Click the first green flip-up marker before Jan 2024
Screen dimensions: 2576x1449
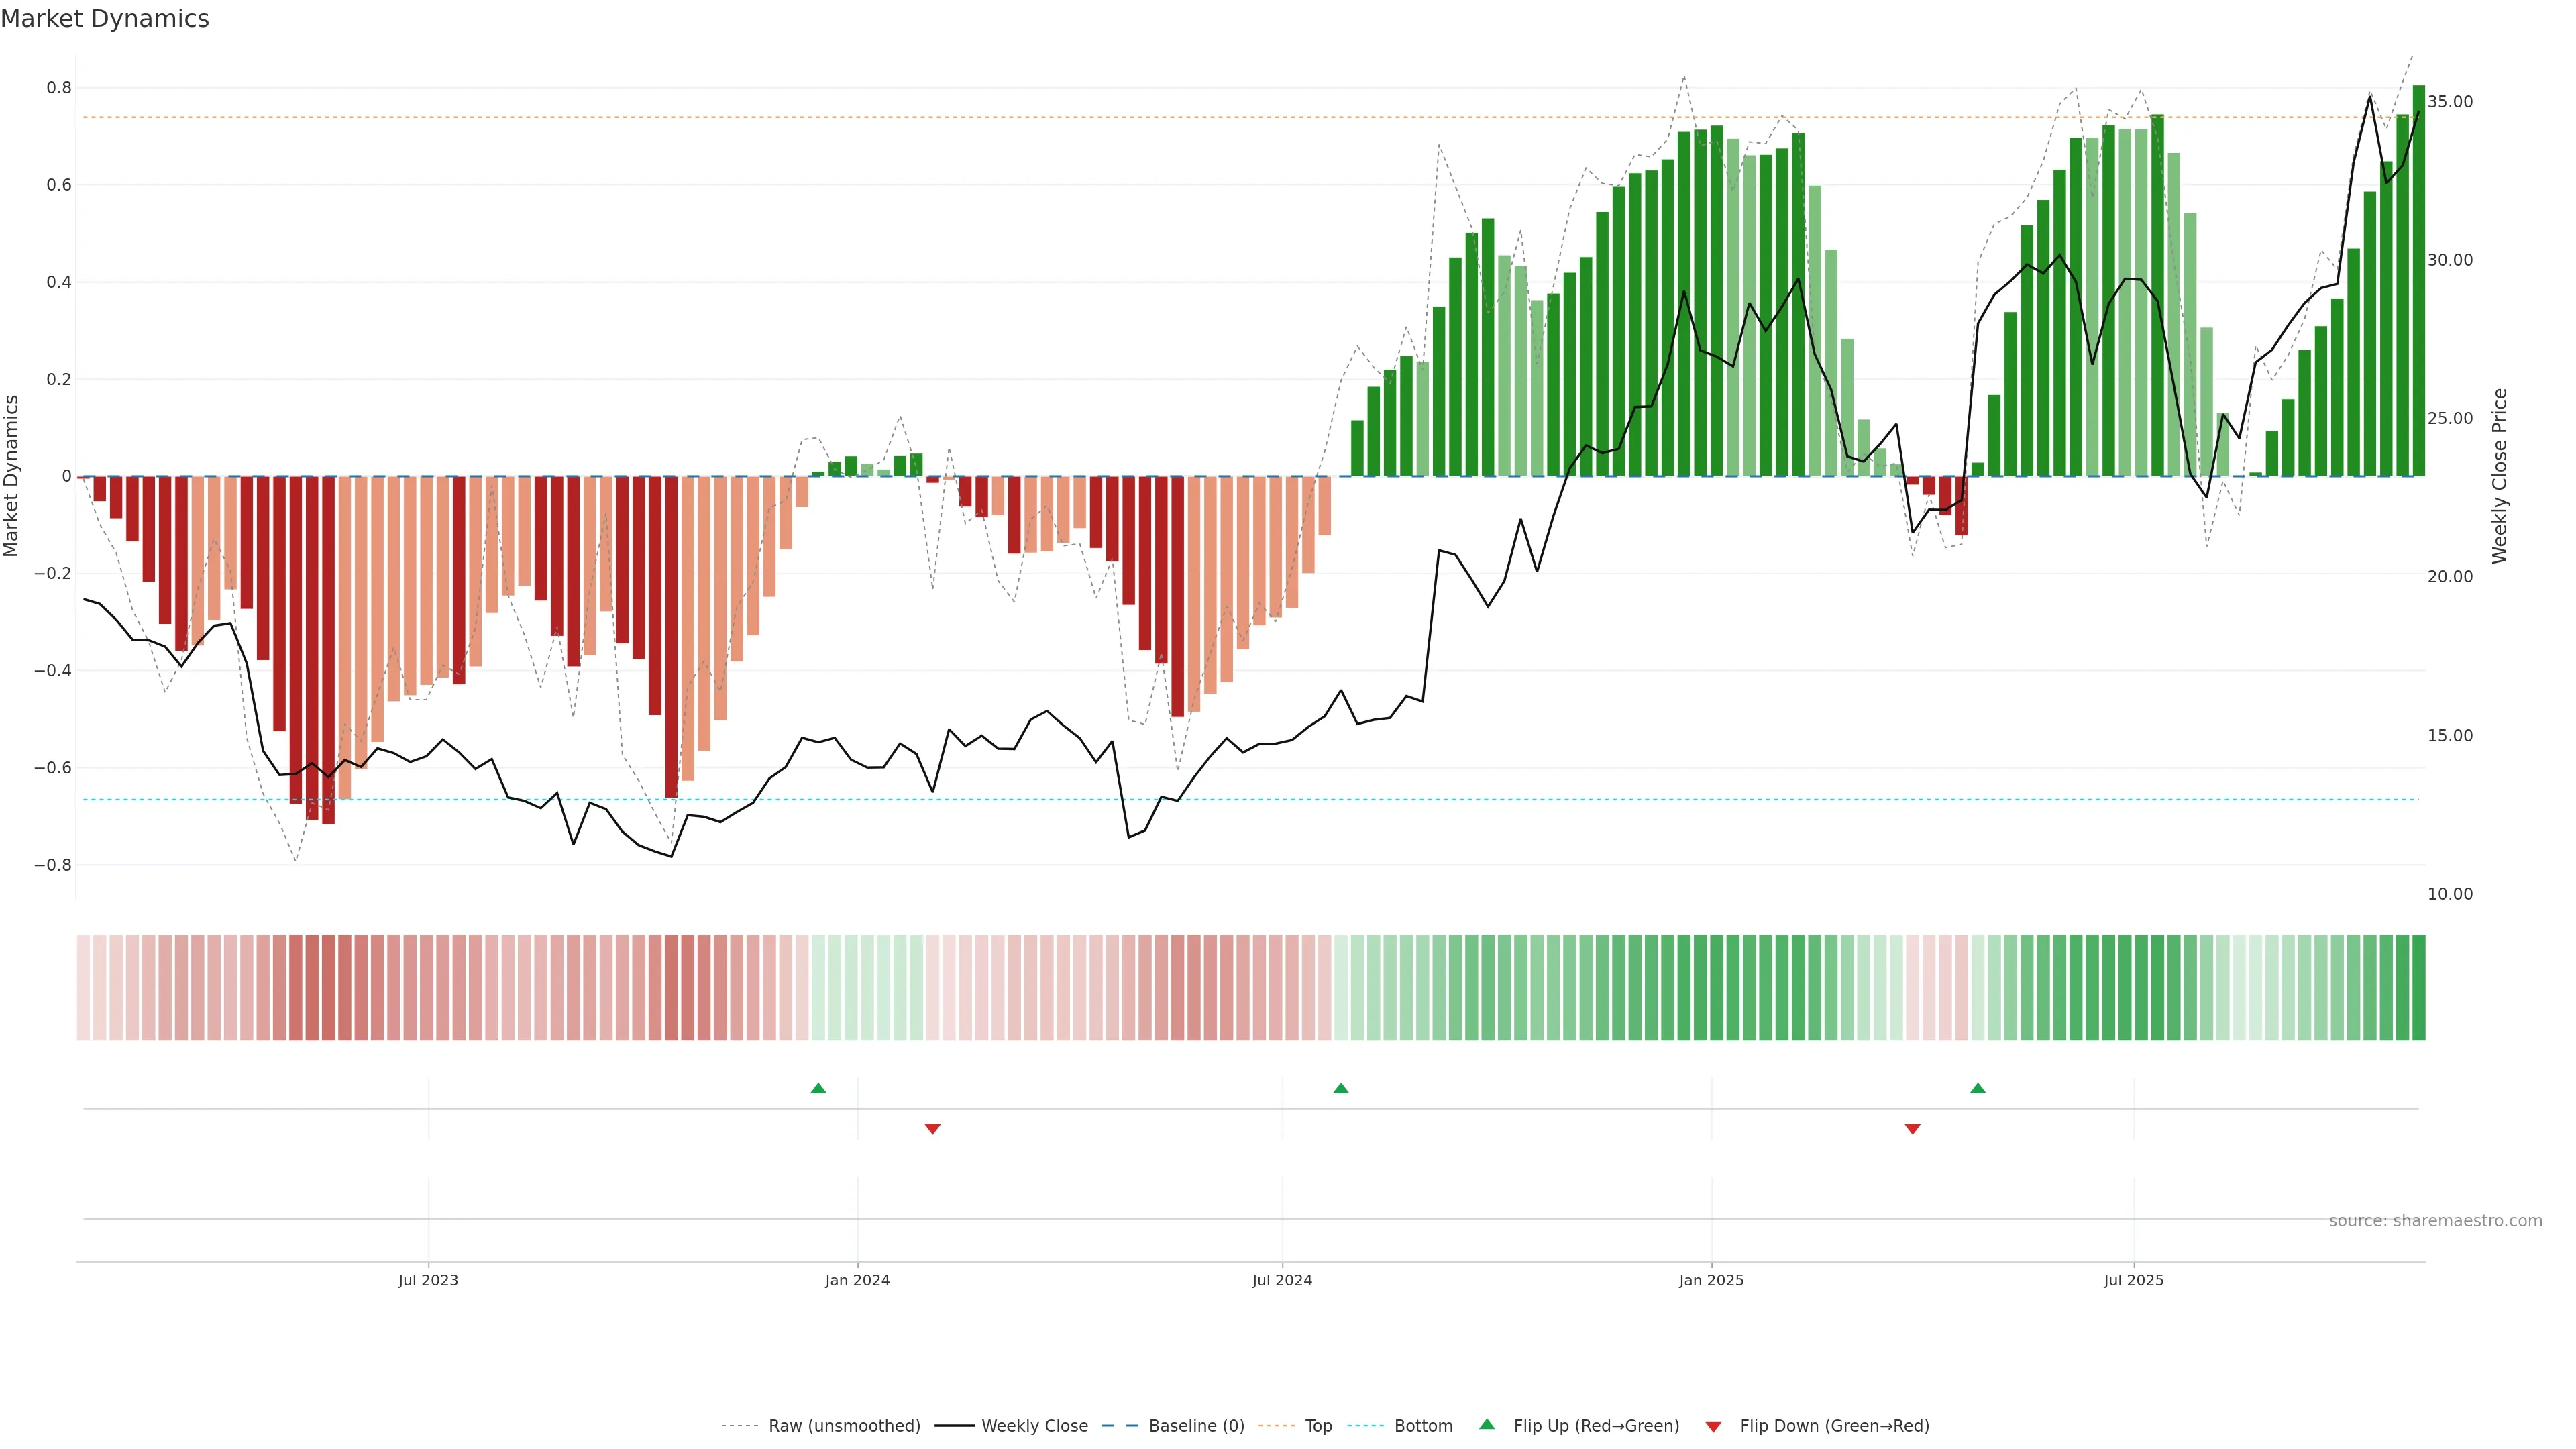(818, 1088)
